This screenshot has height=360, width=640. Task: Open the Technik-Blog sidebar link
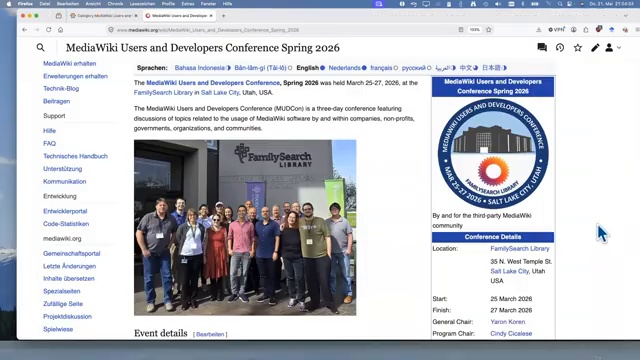point(61,88)
